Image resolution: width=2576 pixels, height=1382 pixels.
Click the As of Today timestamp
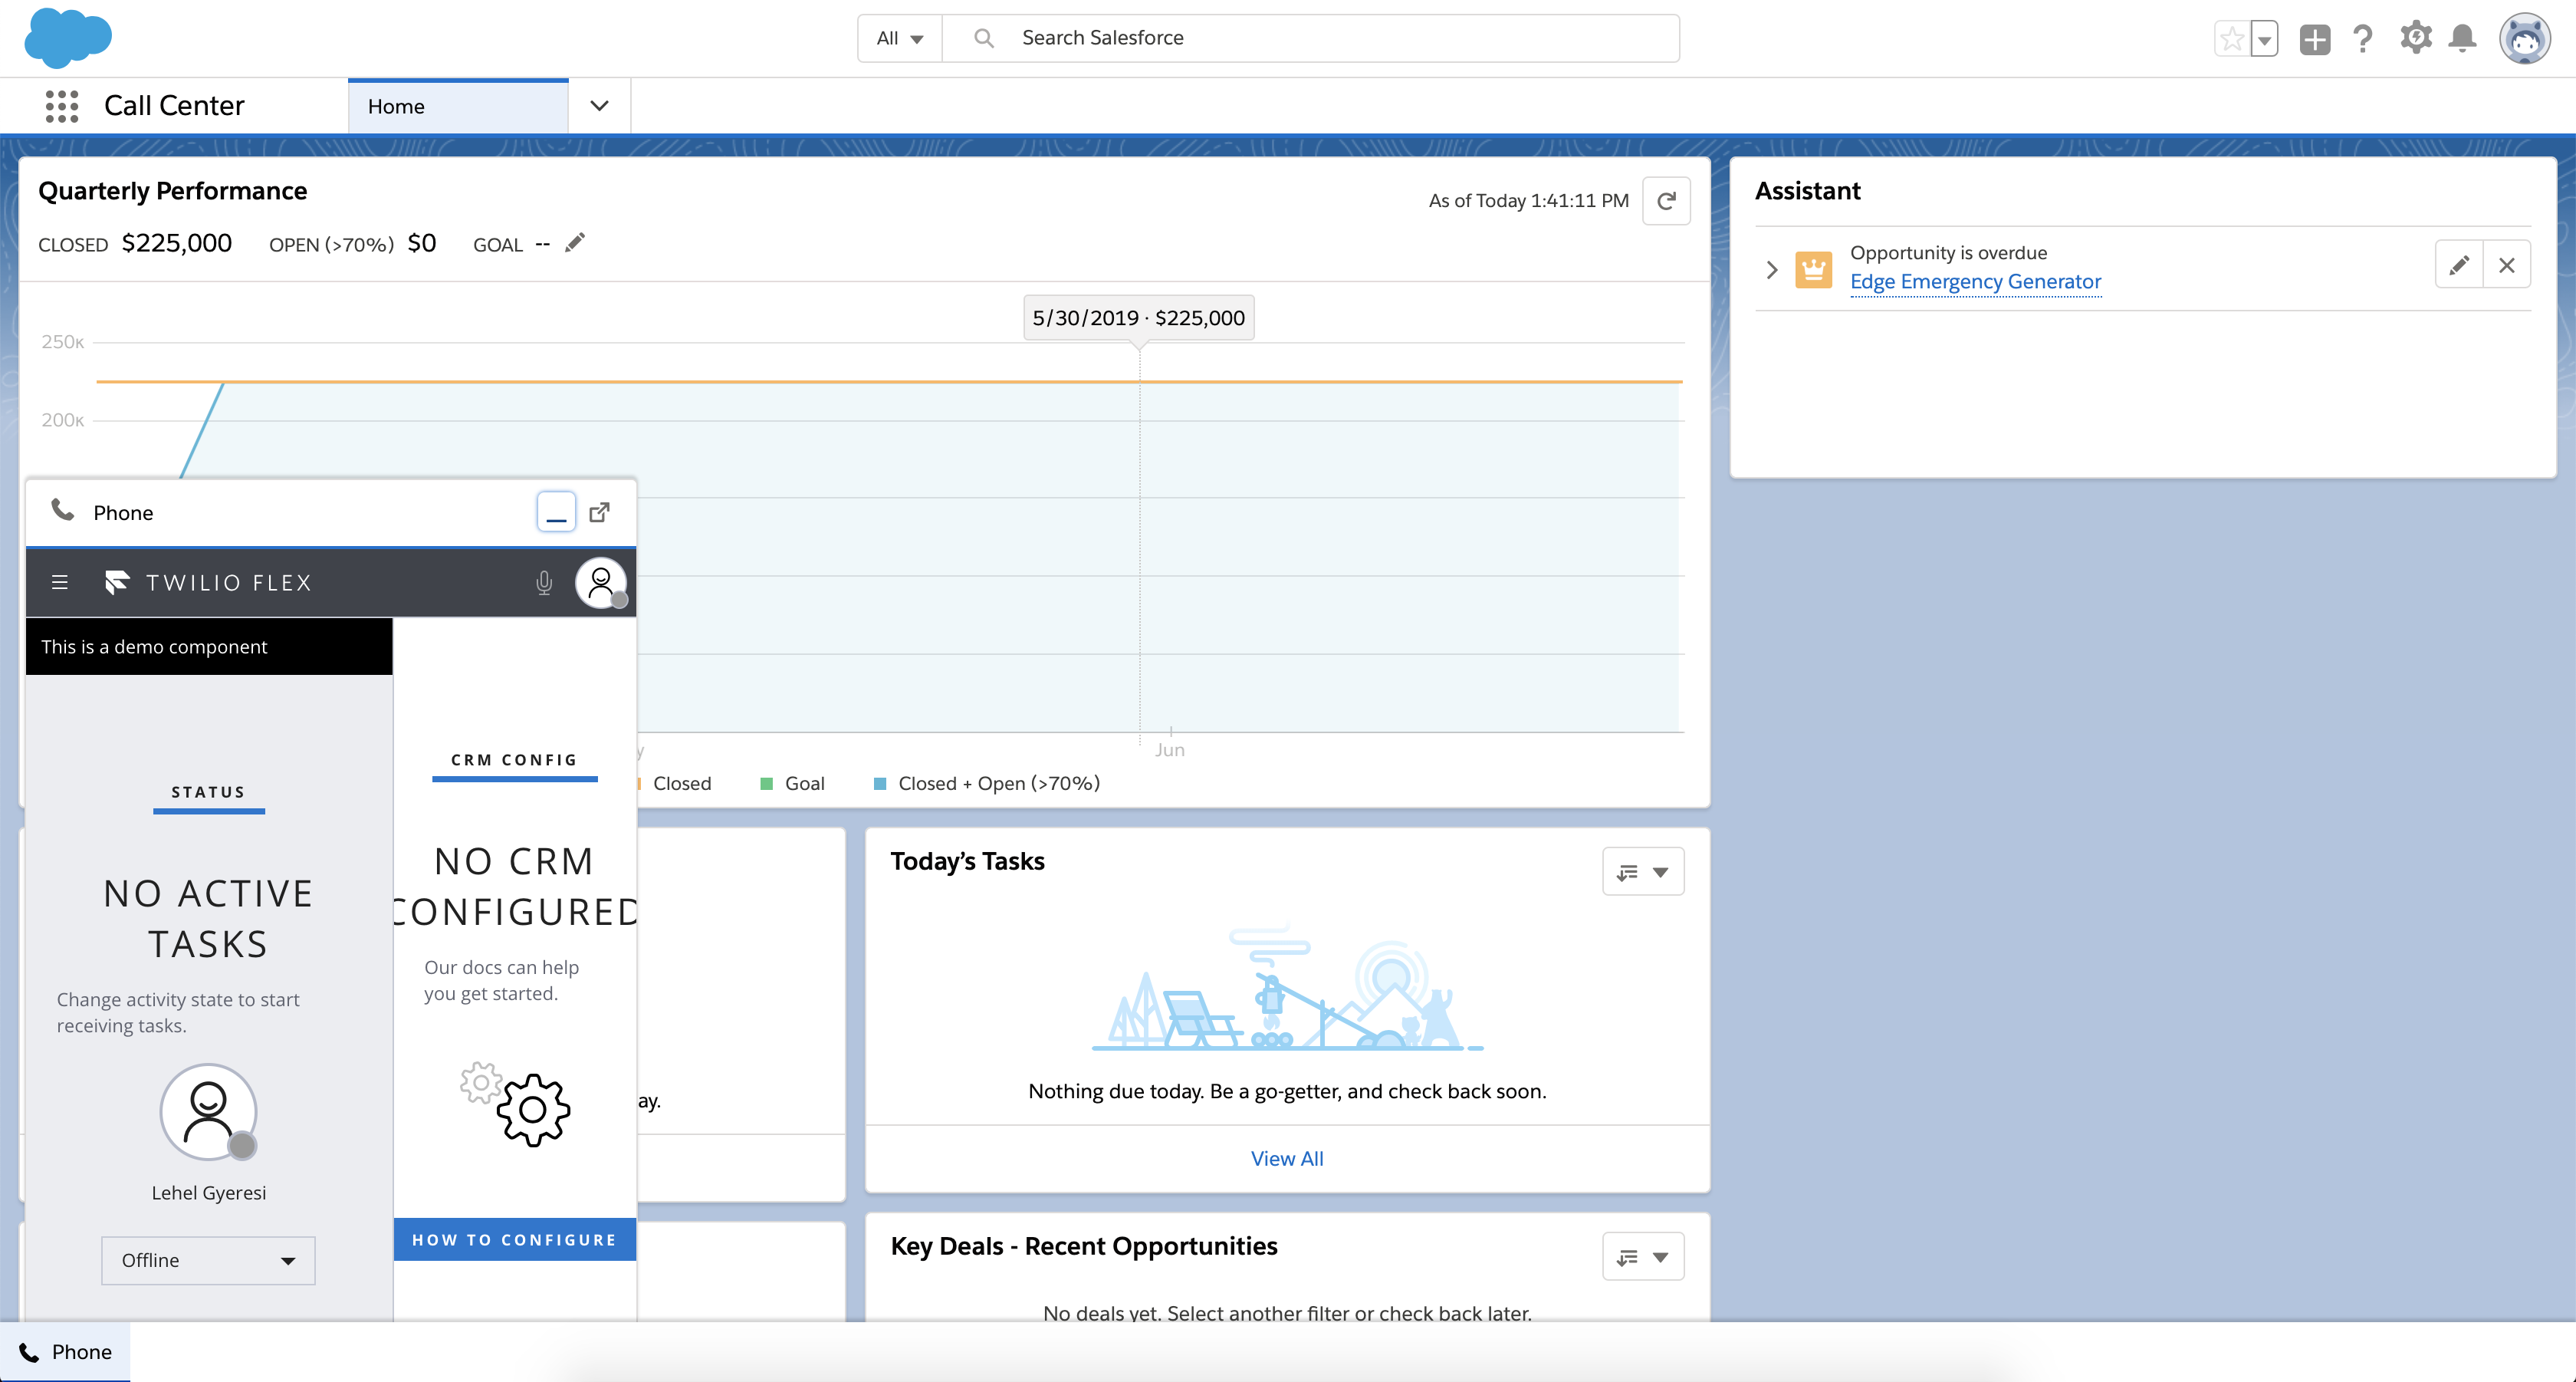coord(1528,201)
